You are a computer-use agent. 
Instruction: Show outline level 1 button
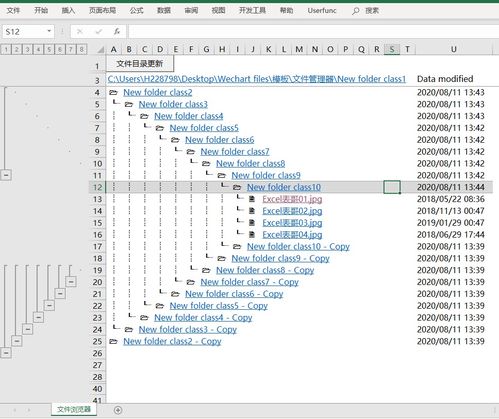pyautogui.click(x=6, y=50)
